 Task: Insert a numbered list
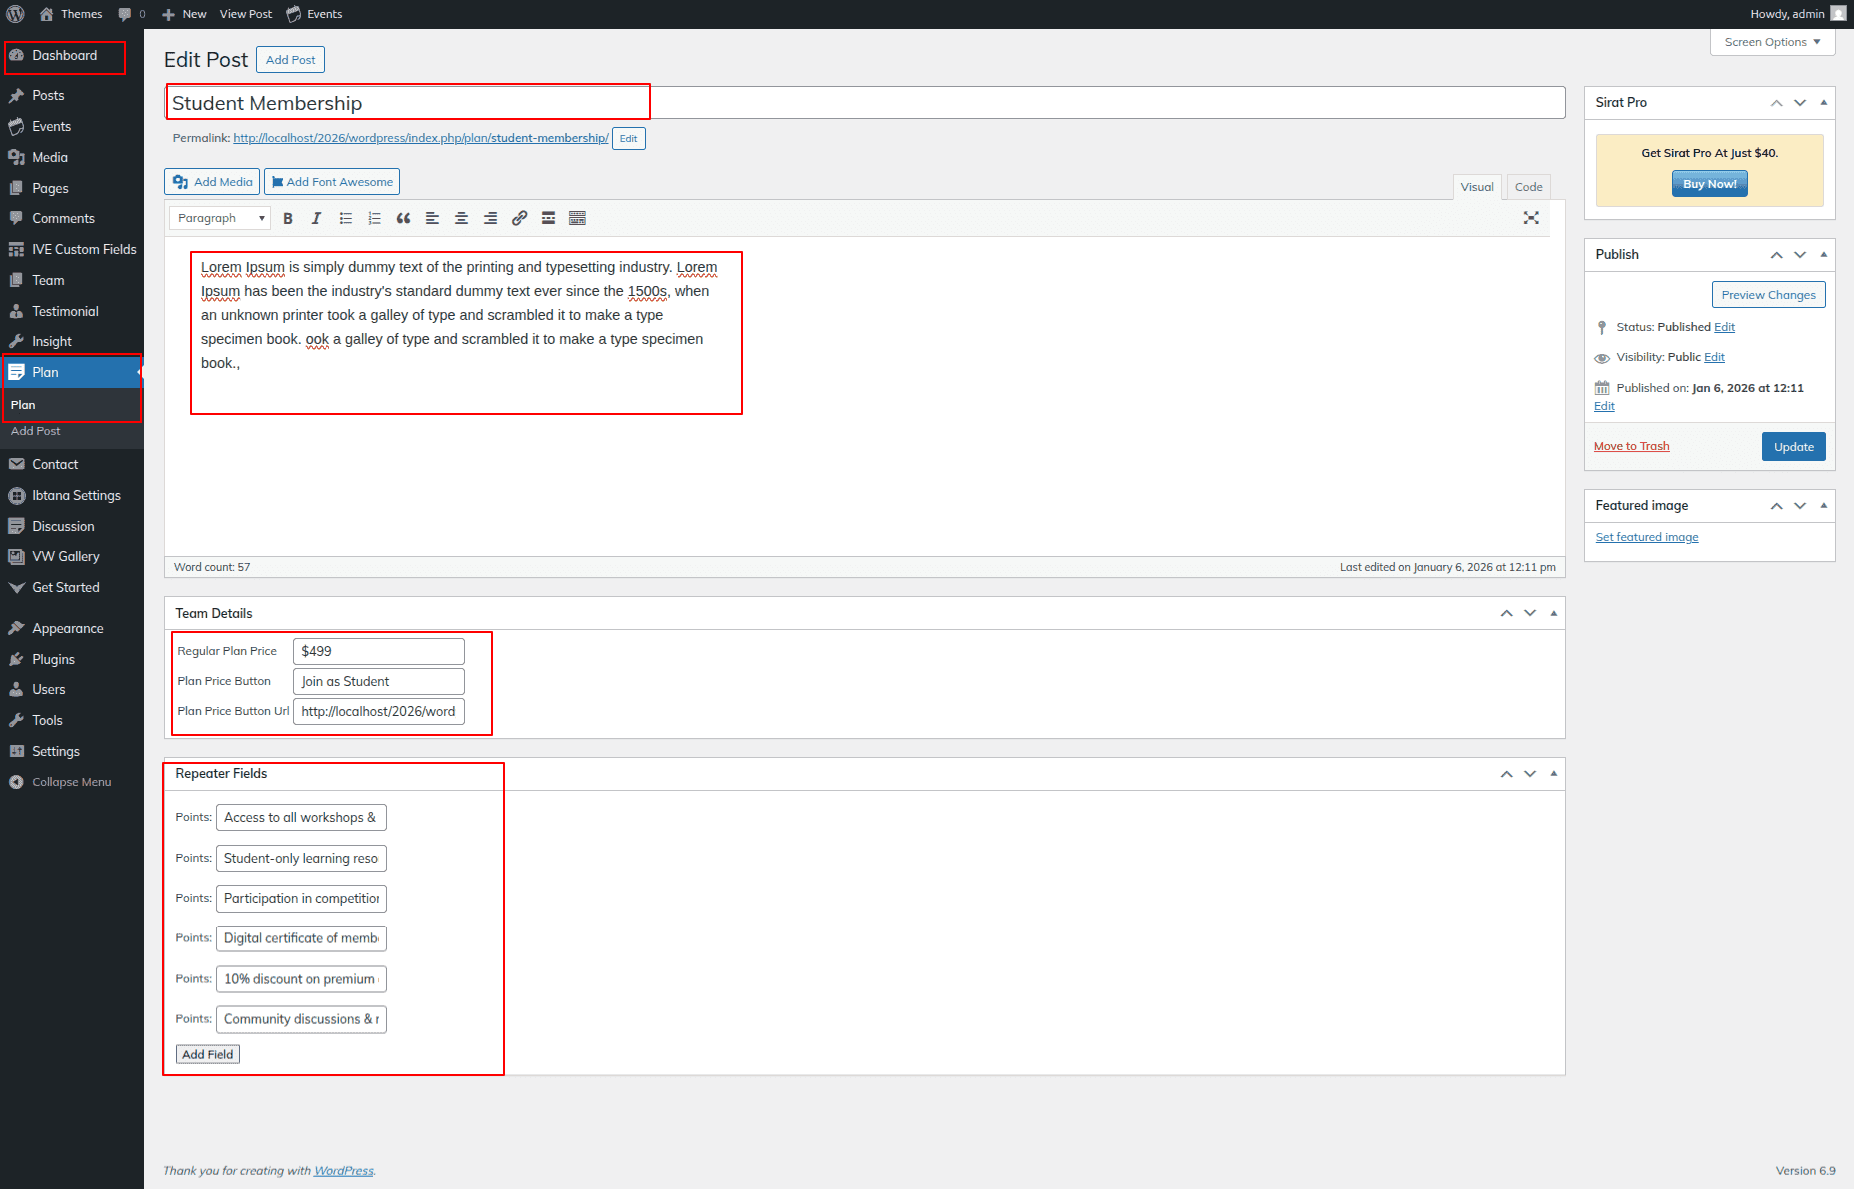tap(374, 218)
